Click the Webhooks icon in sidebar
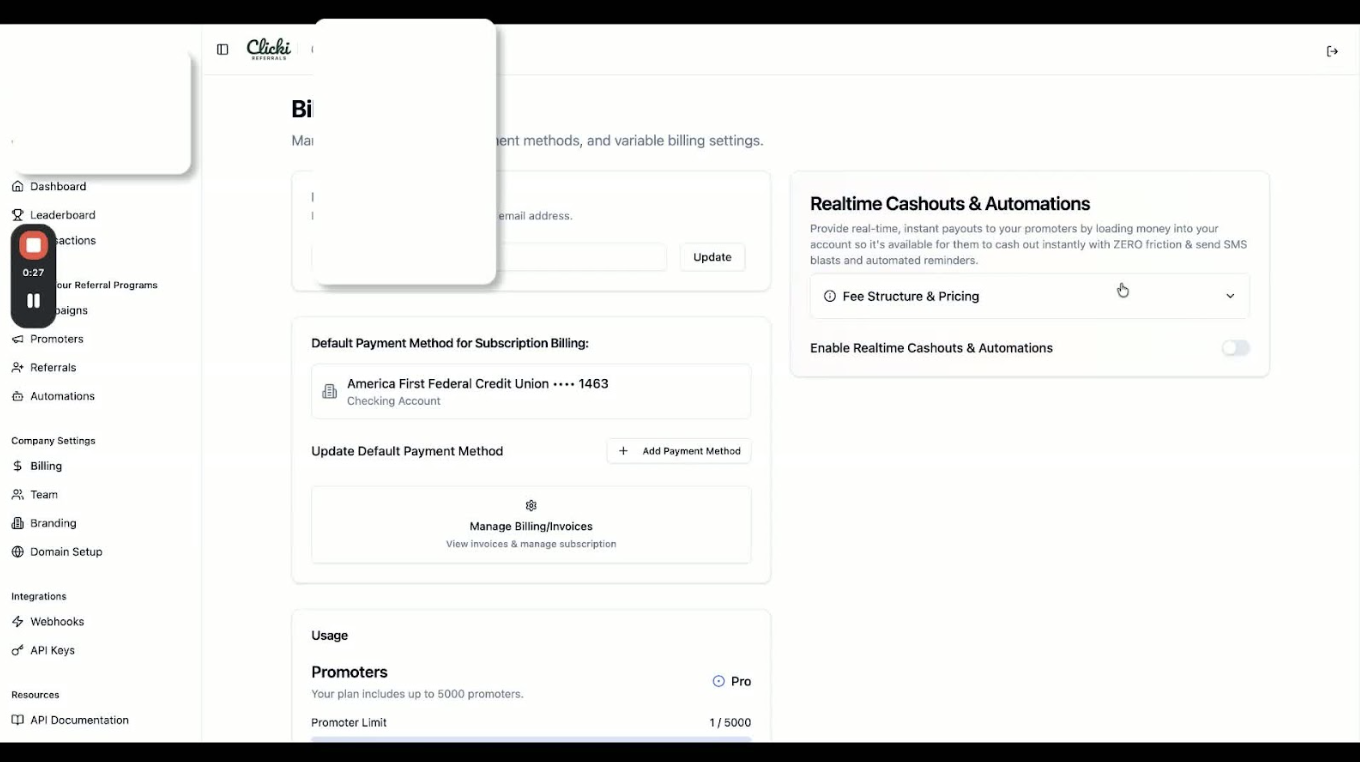 pyautogui.click(x=17, y=622)
